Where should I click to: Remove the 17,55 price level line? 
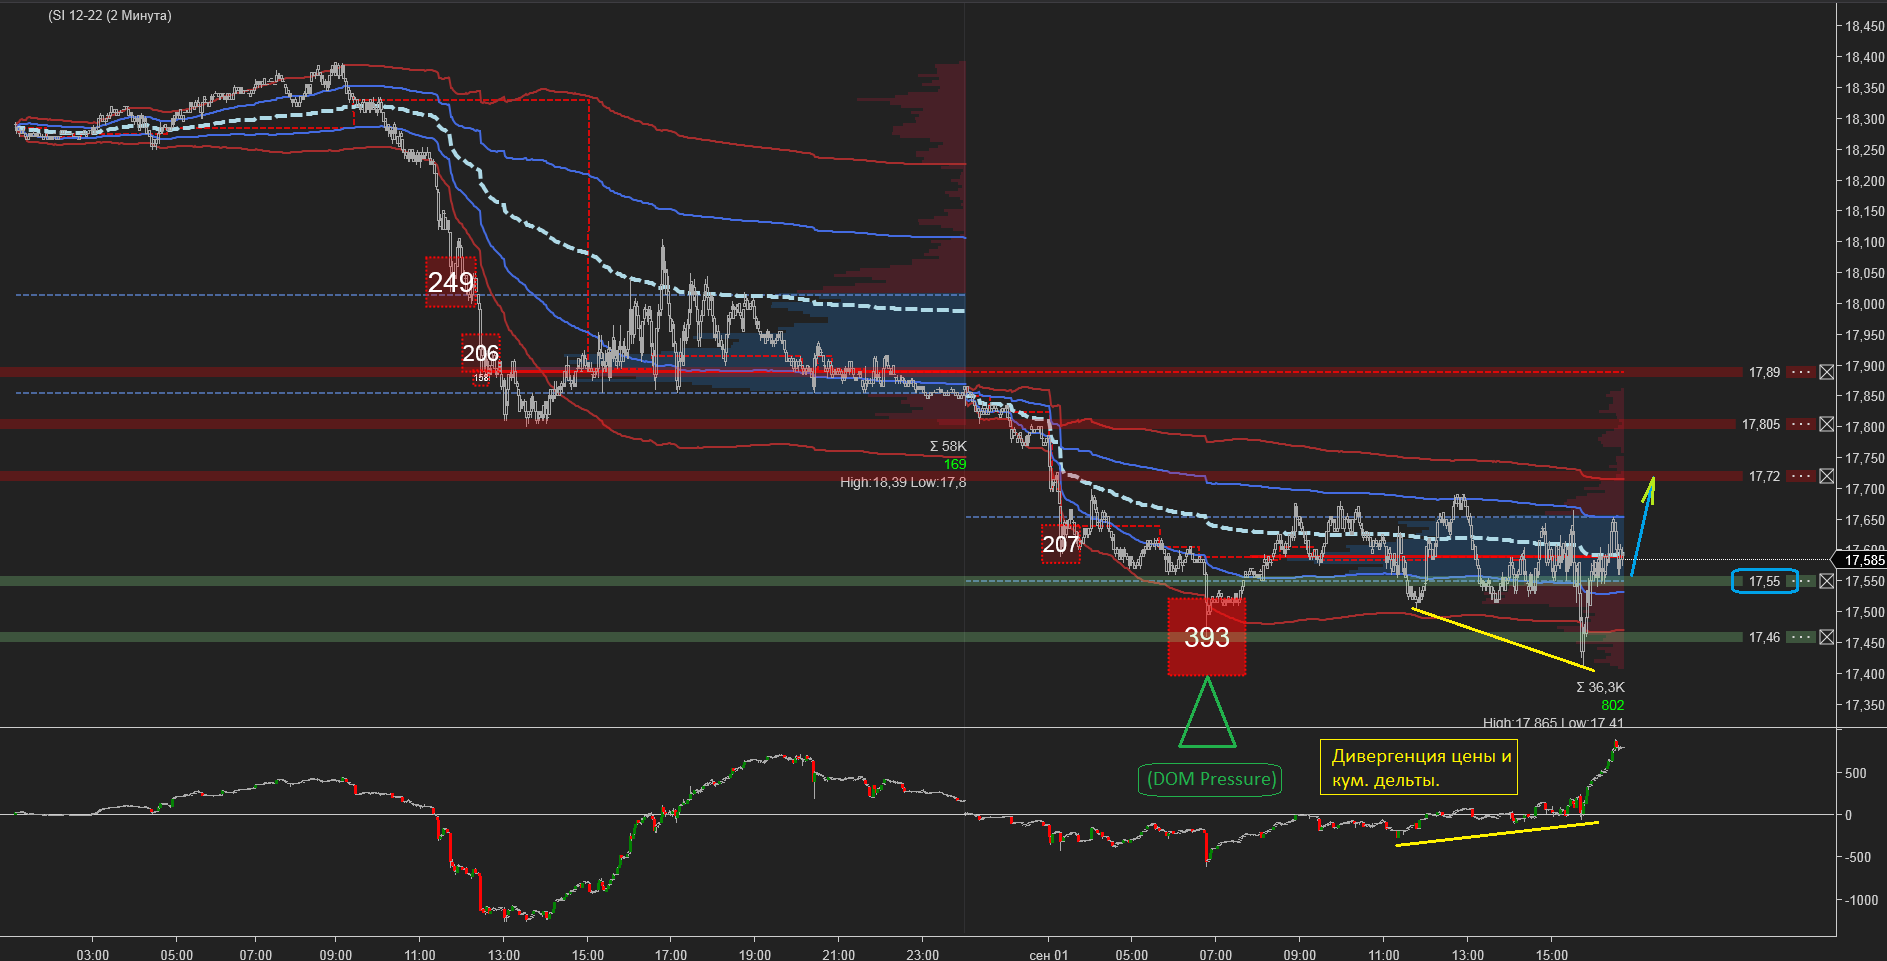(1826, 581)
